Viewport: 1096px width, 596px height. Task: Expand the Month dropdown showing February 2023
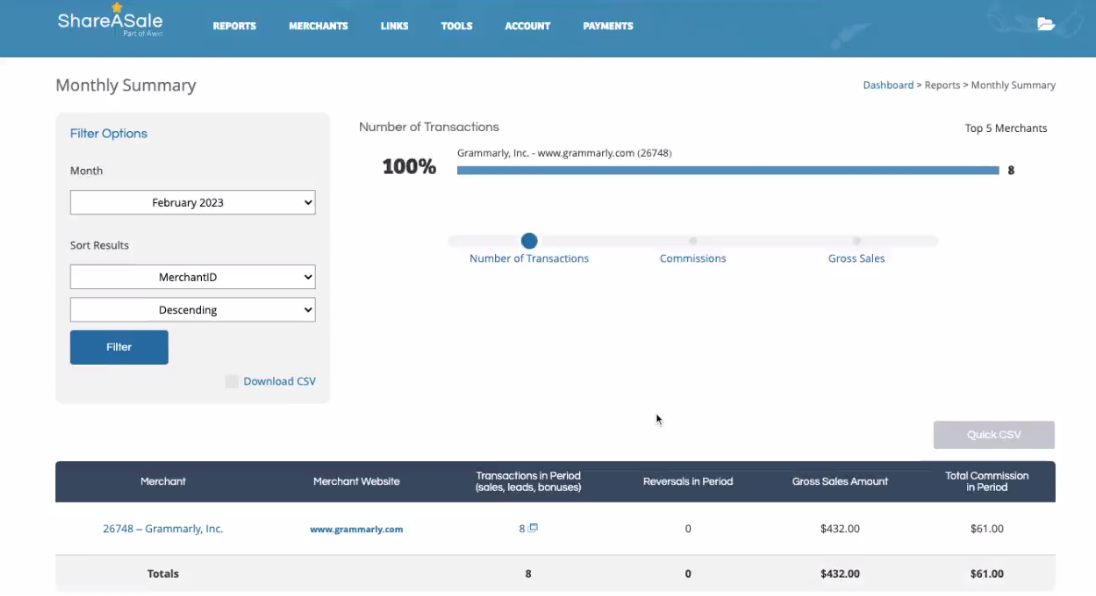192,203
